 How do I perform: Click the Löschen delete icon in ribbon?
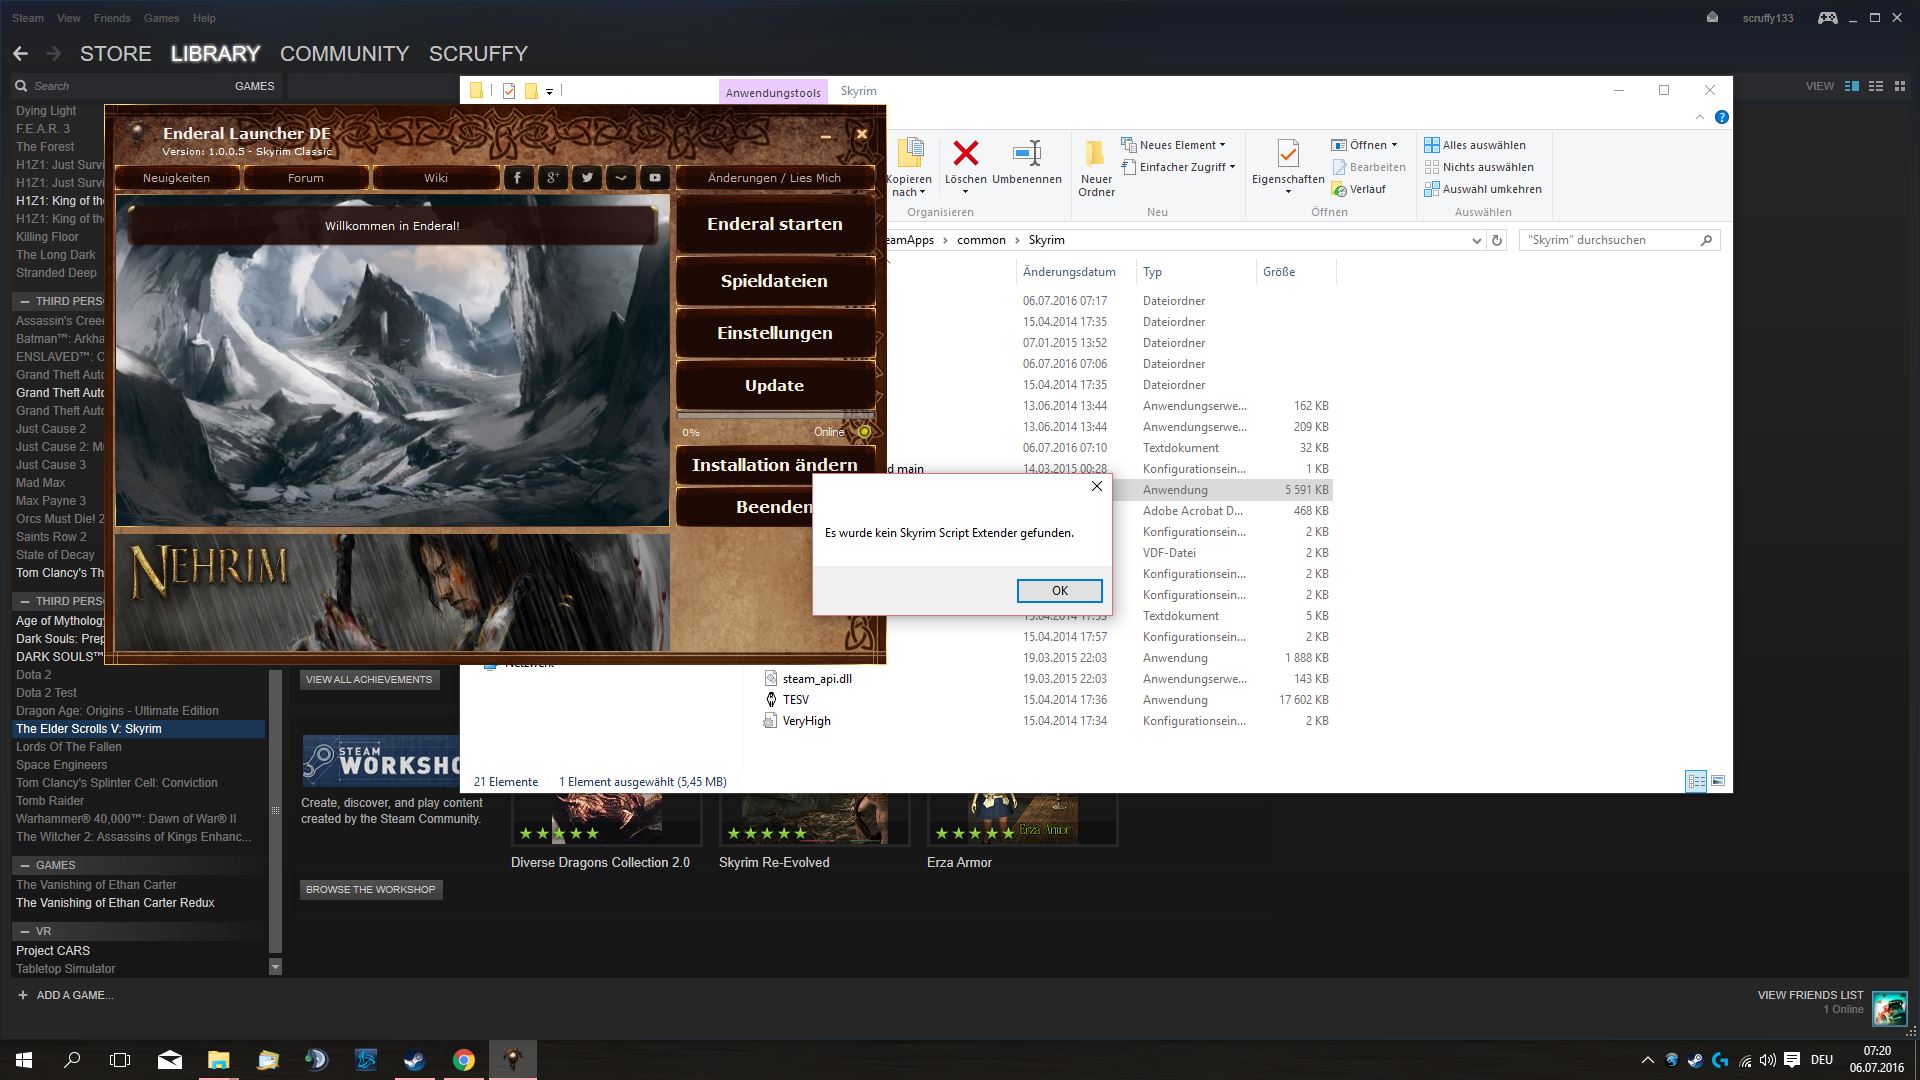[x=965, y=154]
